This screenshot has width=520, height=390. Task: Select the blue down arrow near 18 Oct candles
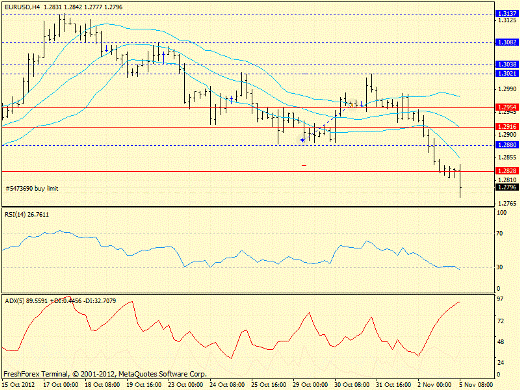(x=106, y=49)
